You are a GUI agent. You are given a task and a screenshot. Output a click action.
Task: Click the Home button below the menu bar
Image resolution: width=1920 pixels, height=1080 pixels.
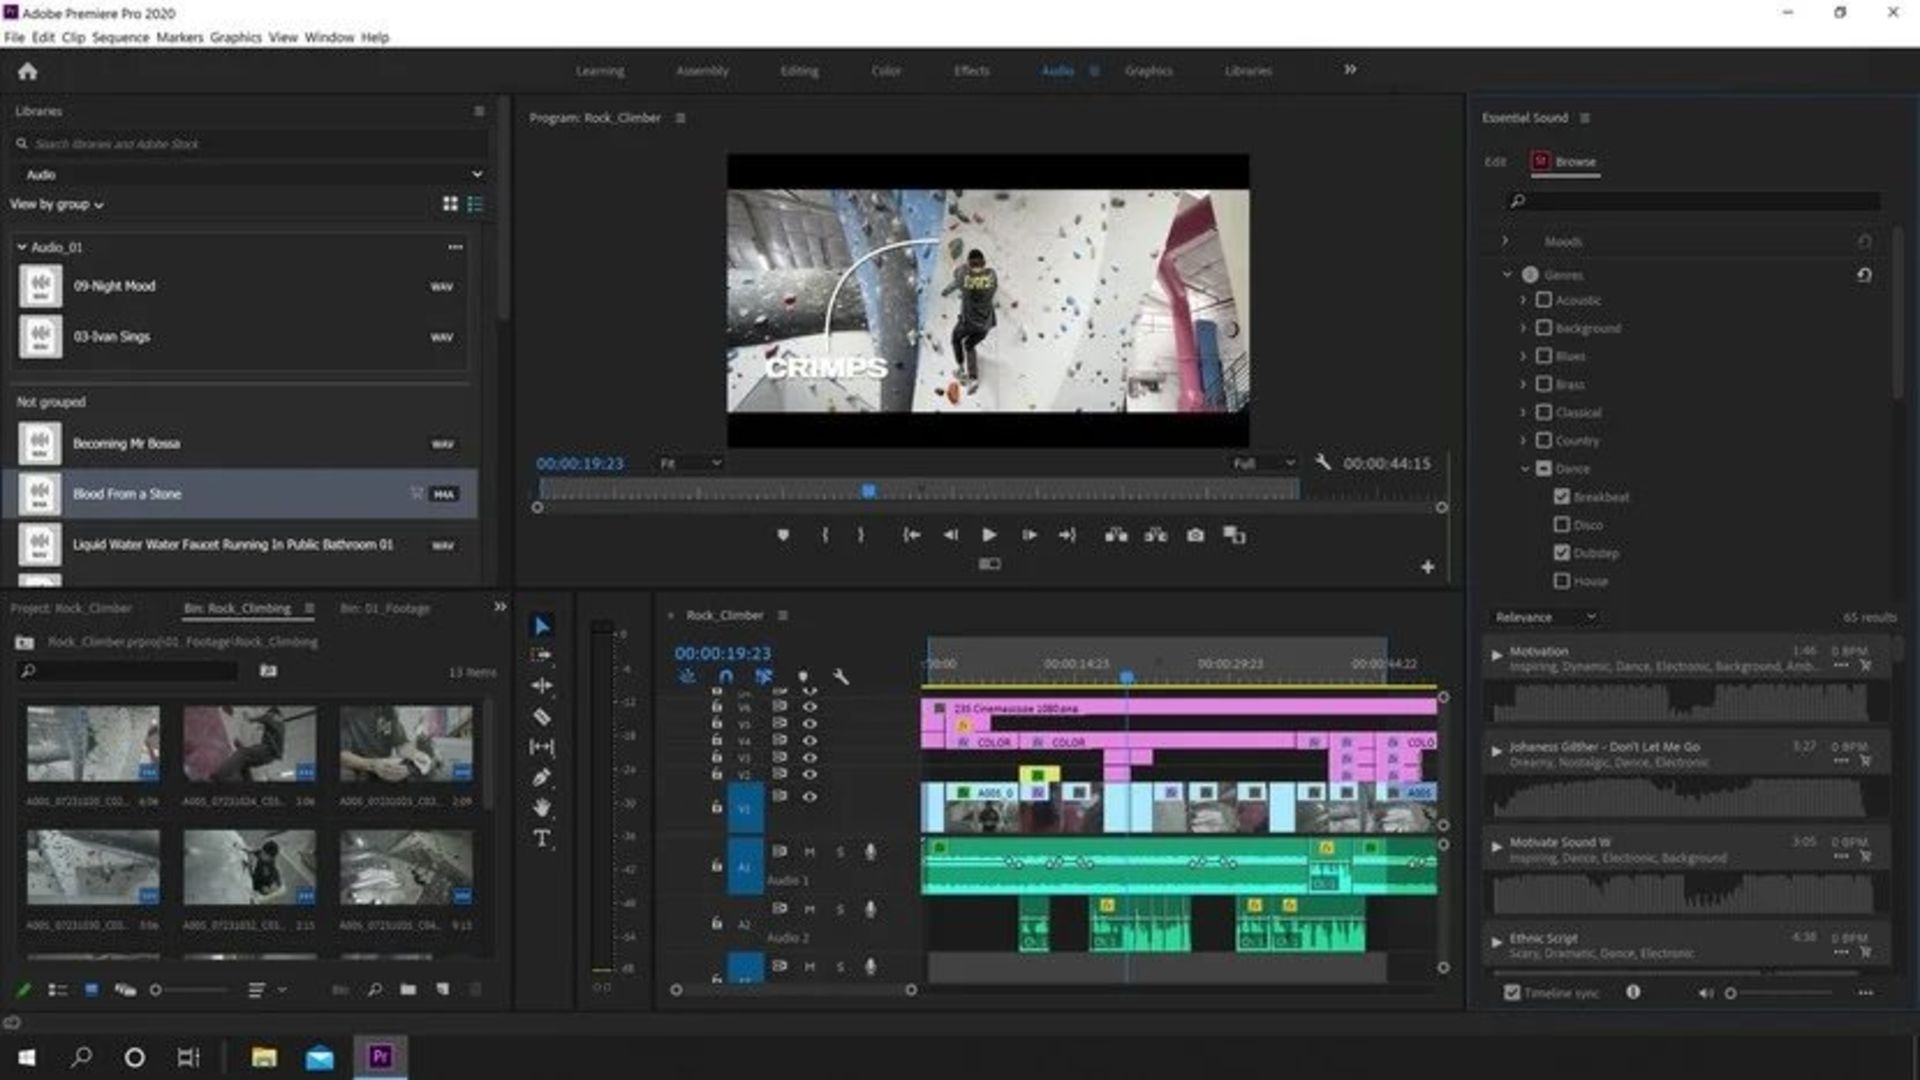pos(29,70)
